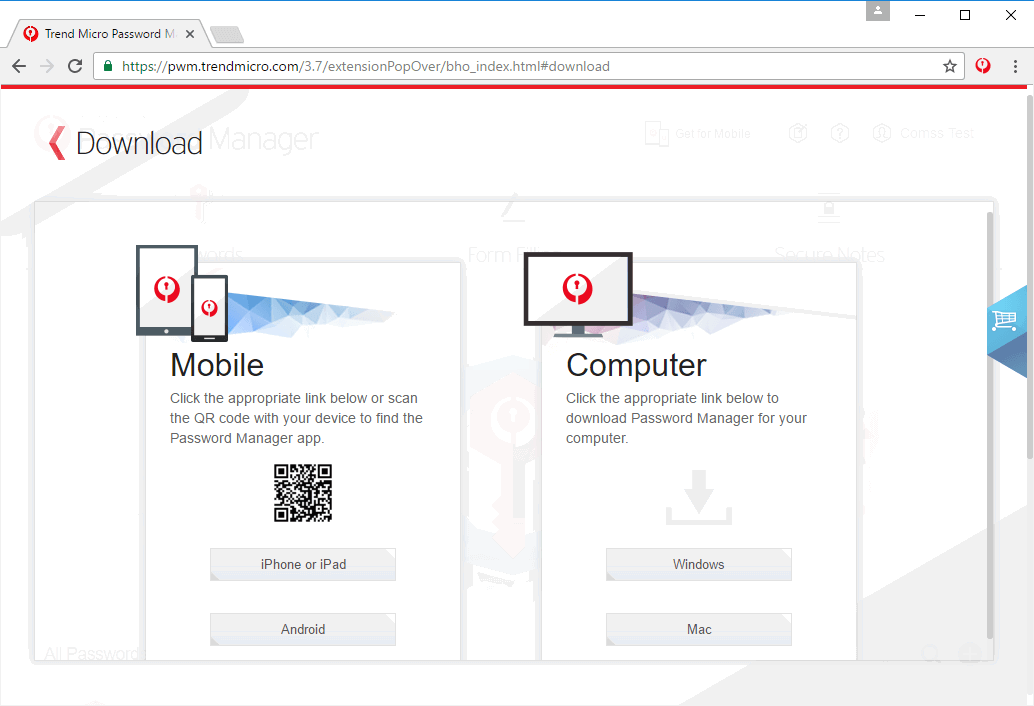
Task: Click the QR code image
Action: tap(303, 492)
